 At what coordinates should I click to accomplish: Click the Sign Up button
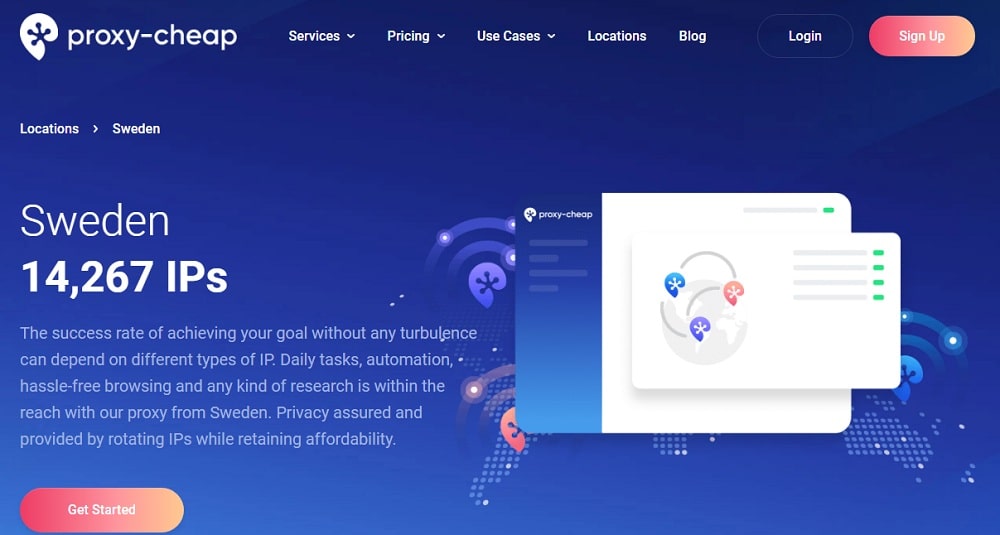922,36
